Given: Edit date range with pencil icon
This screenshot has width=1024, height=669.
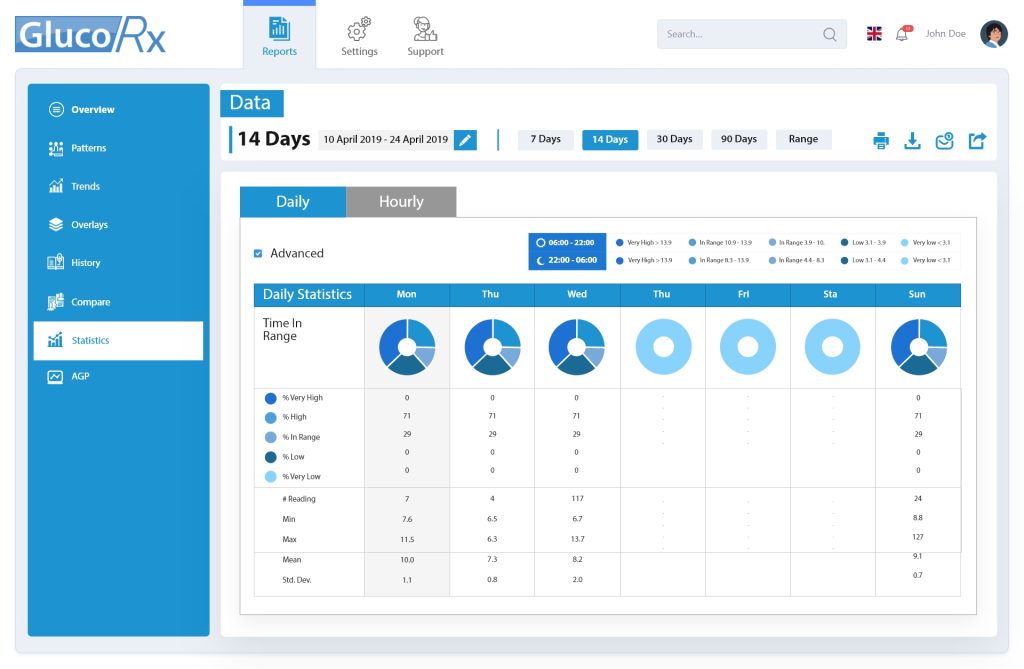Looking at the screenshot, I should point(465,140).
